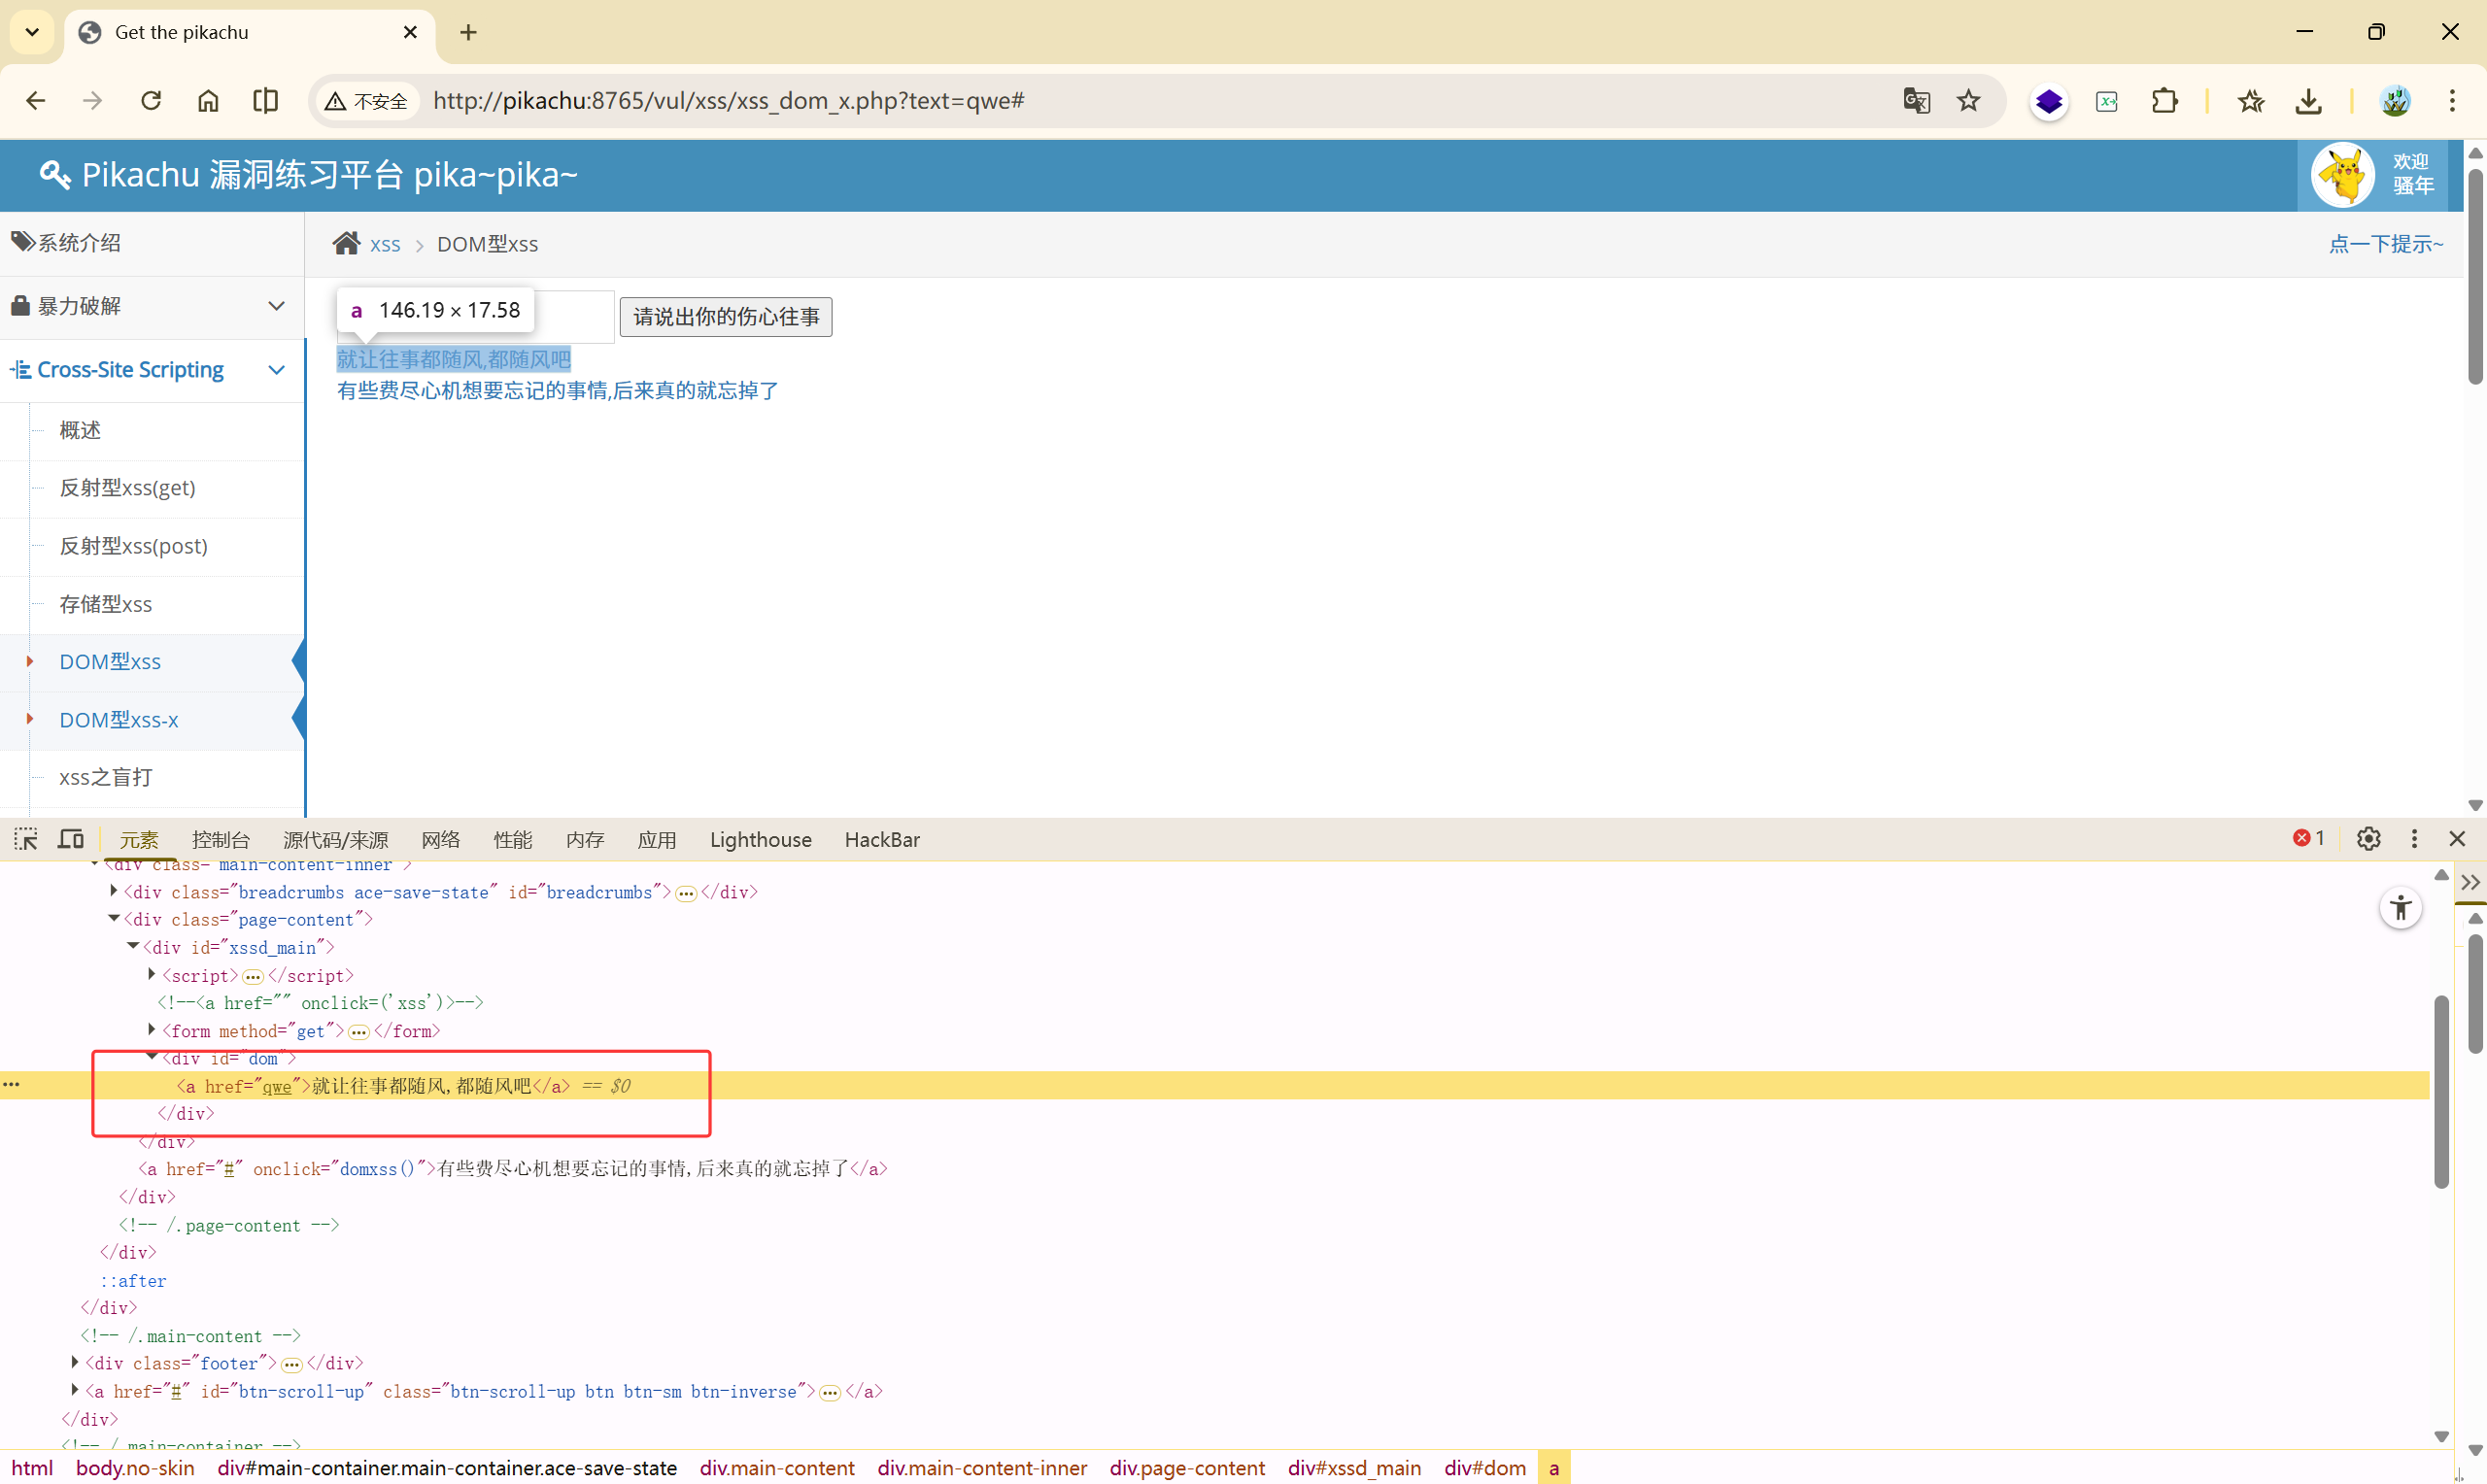Collapse the div id="xssd_main" node
Image resolution: width=2487 pixels, height=1484 pixels.
click(x=133, y=946)
